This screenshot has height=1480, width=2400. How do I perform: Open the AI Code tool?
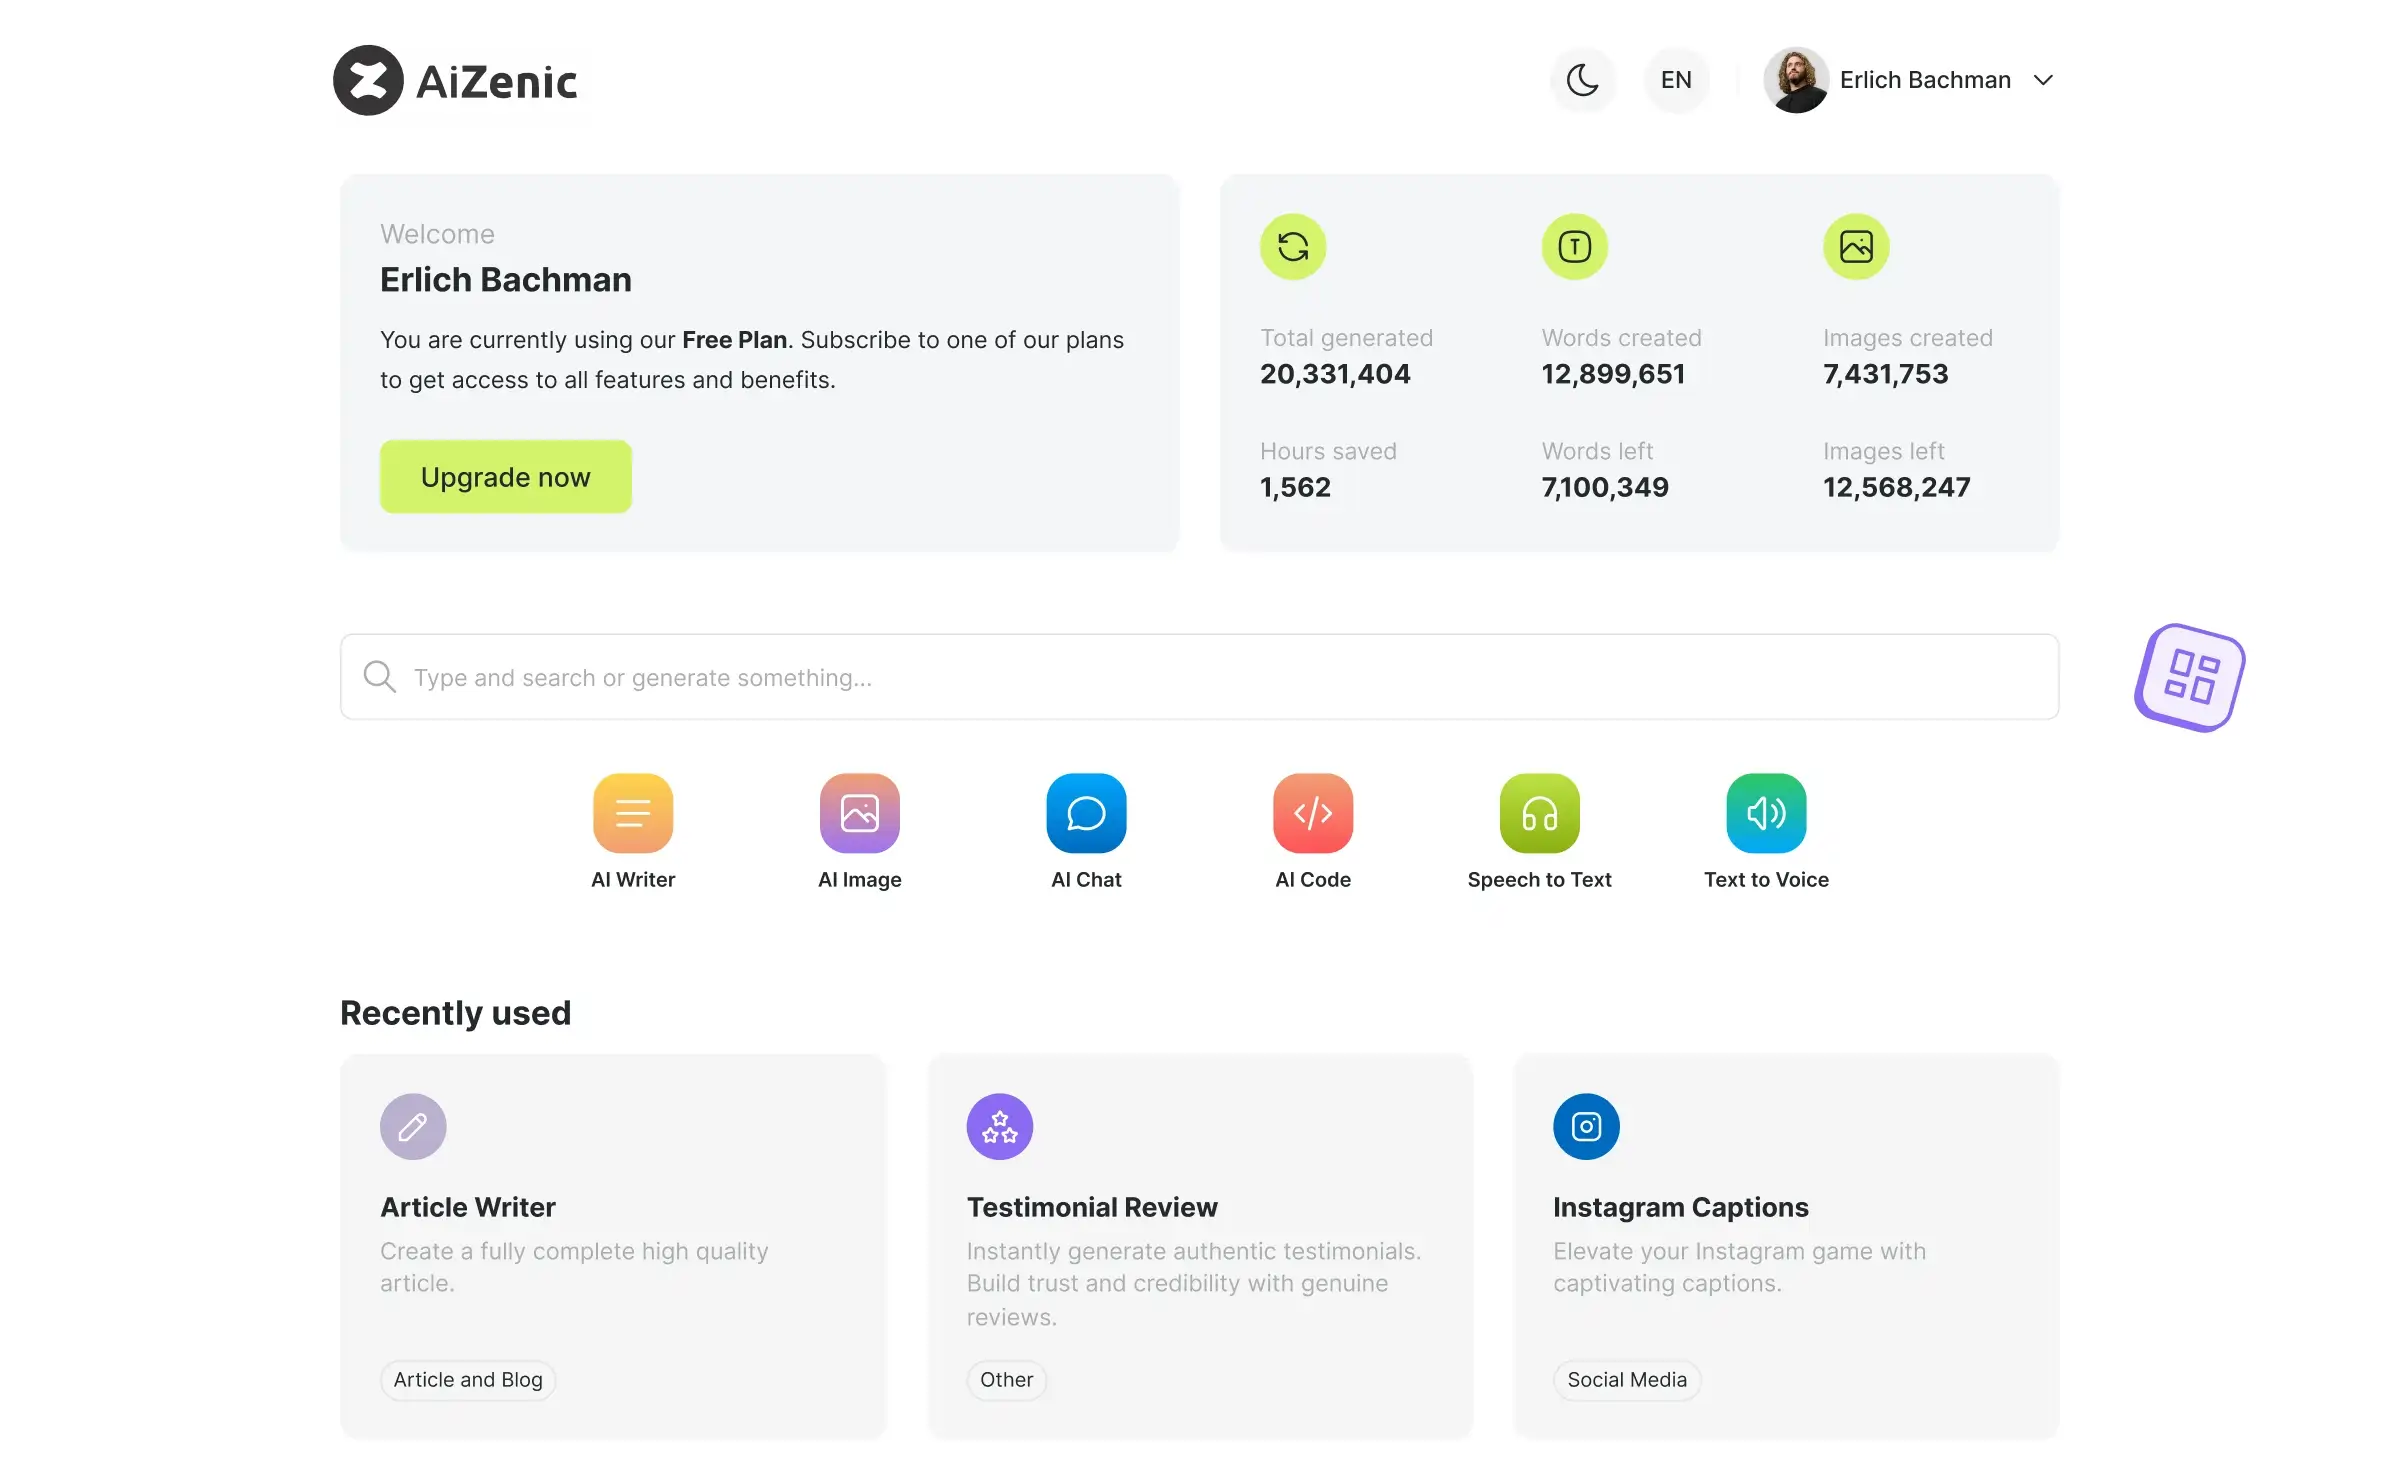[1313, 830]
